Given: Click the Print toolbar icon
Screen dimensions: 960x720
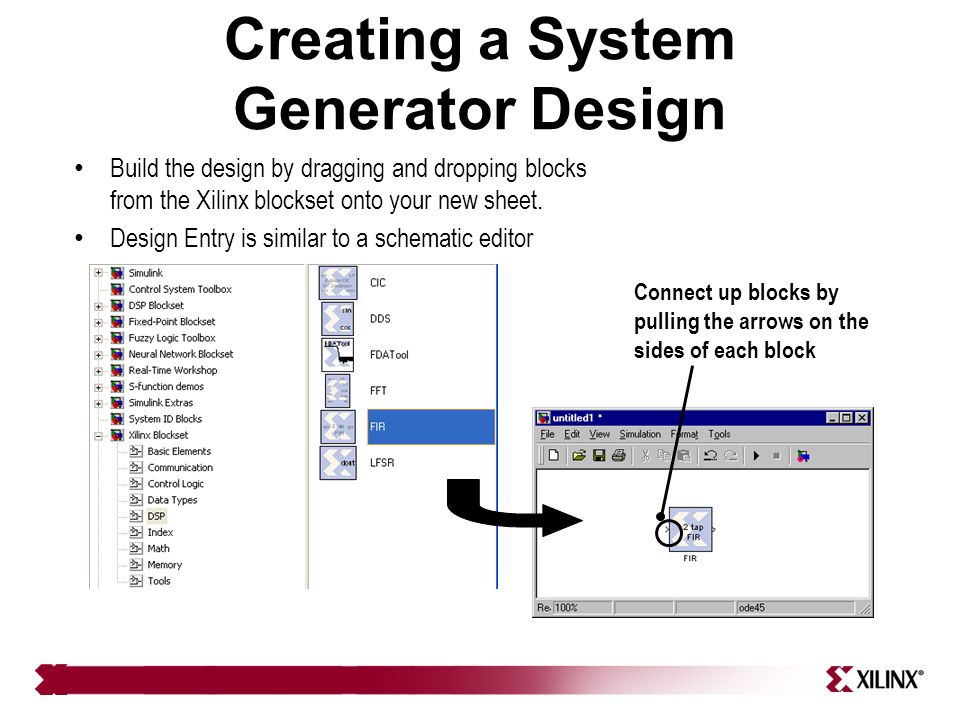Looking at the screenshot, I should point(619,456).
